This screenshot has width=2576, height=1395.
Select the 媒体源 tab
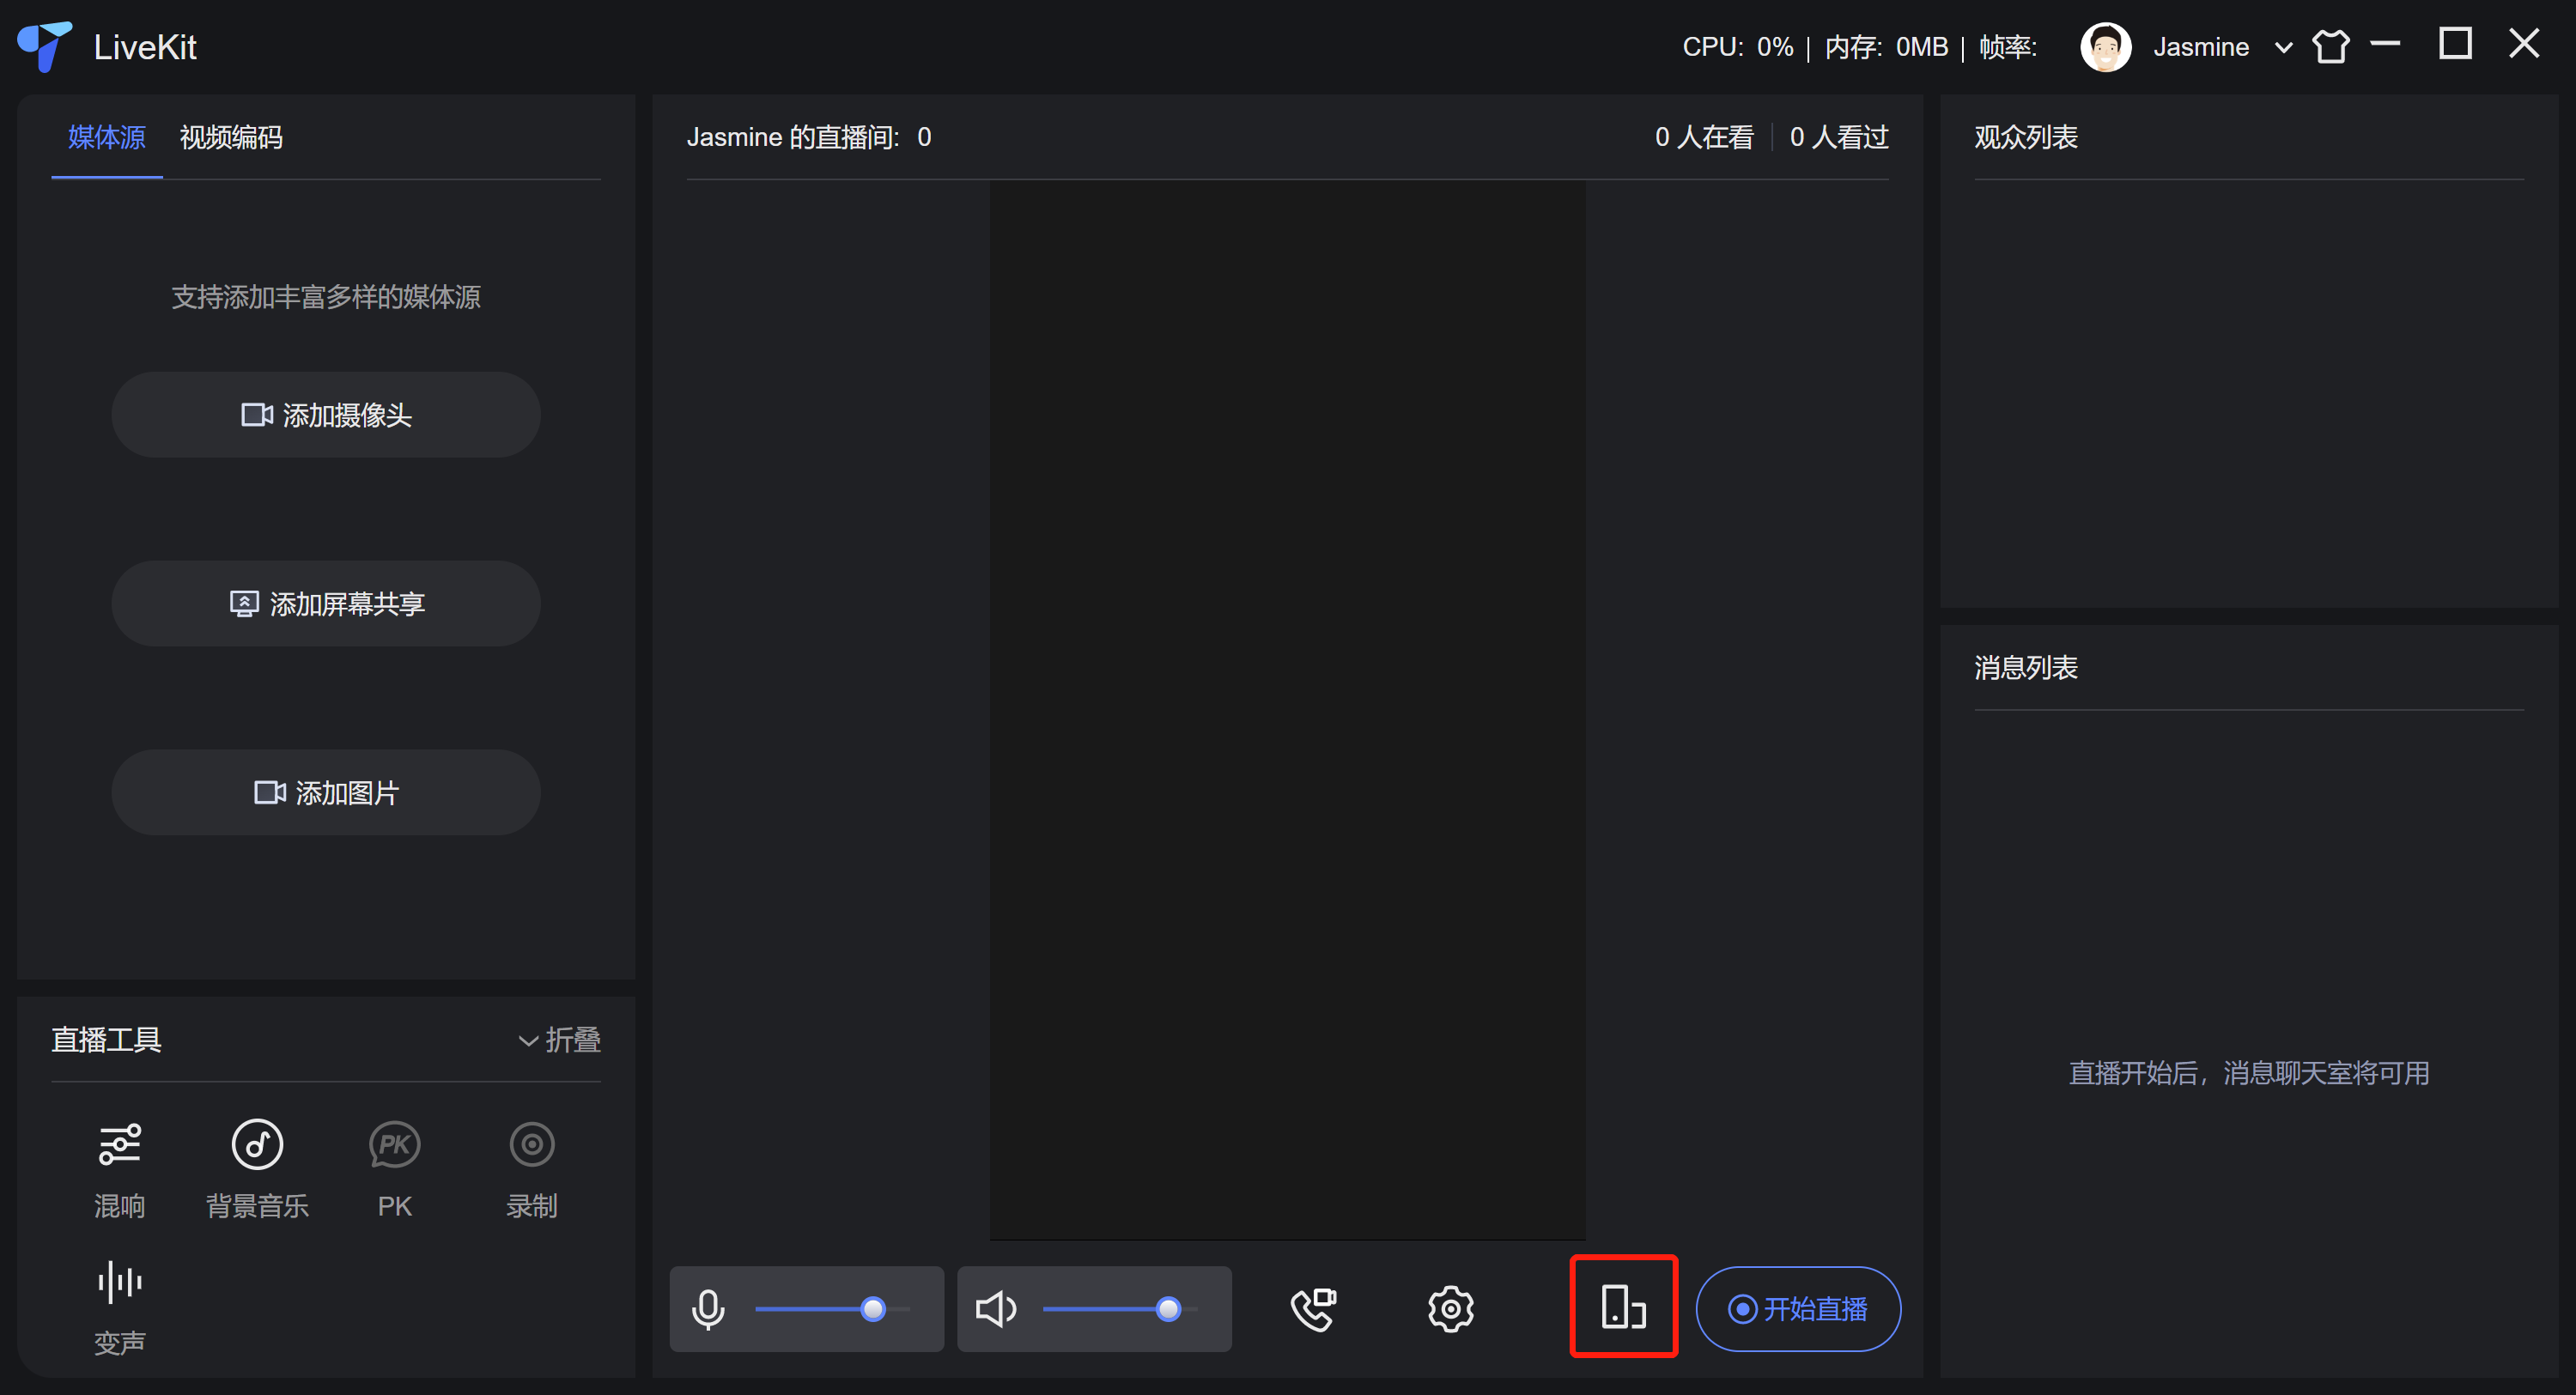pos(107,137)
